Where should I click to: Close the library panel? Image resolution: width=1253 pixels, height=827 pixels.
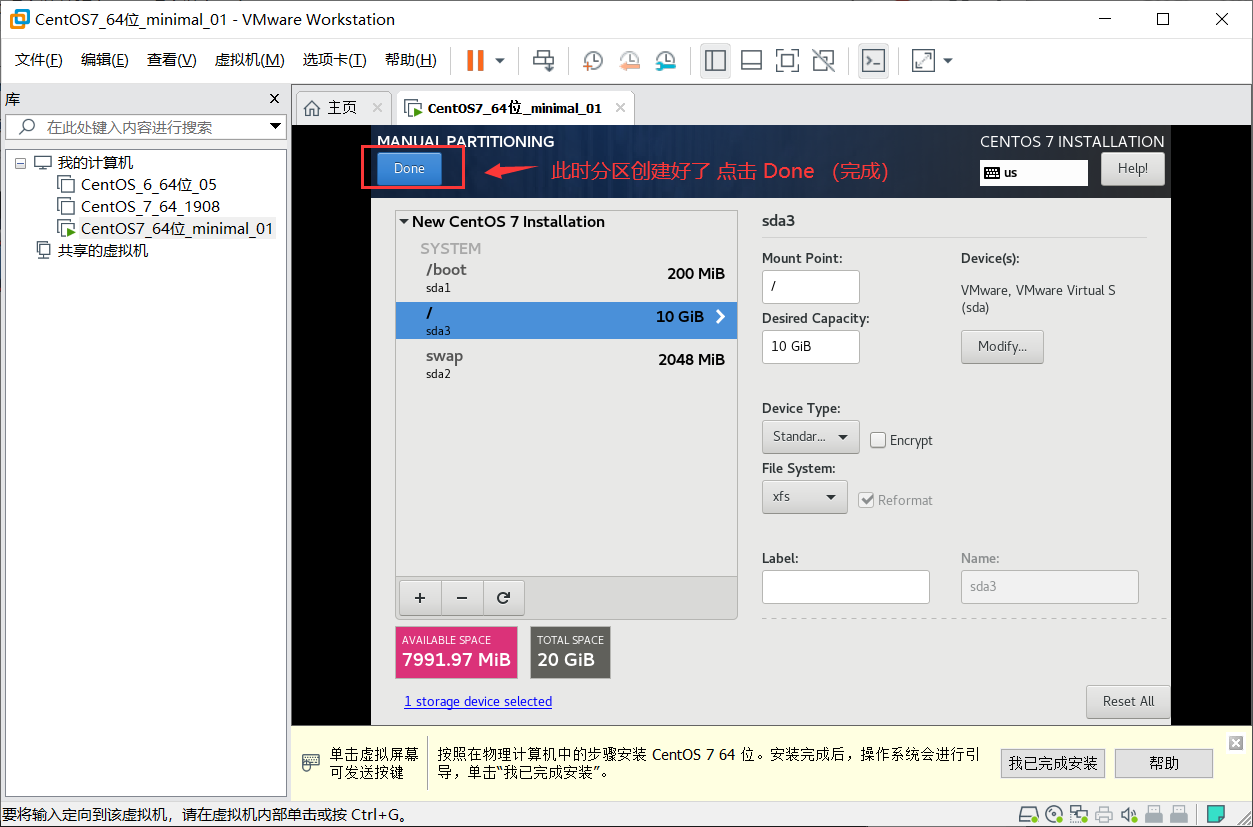coord(275,98)
